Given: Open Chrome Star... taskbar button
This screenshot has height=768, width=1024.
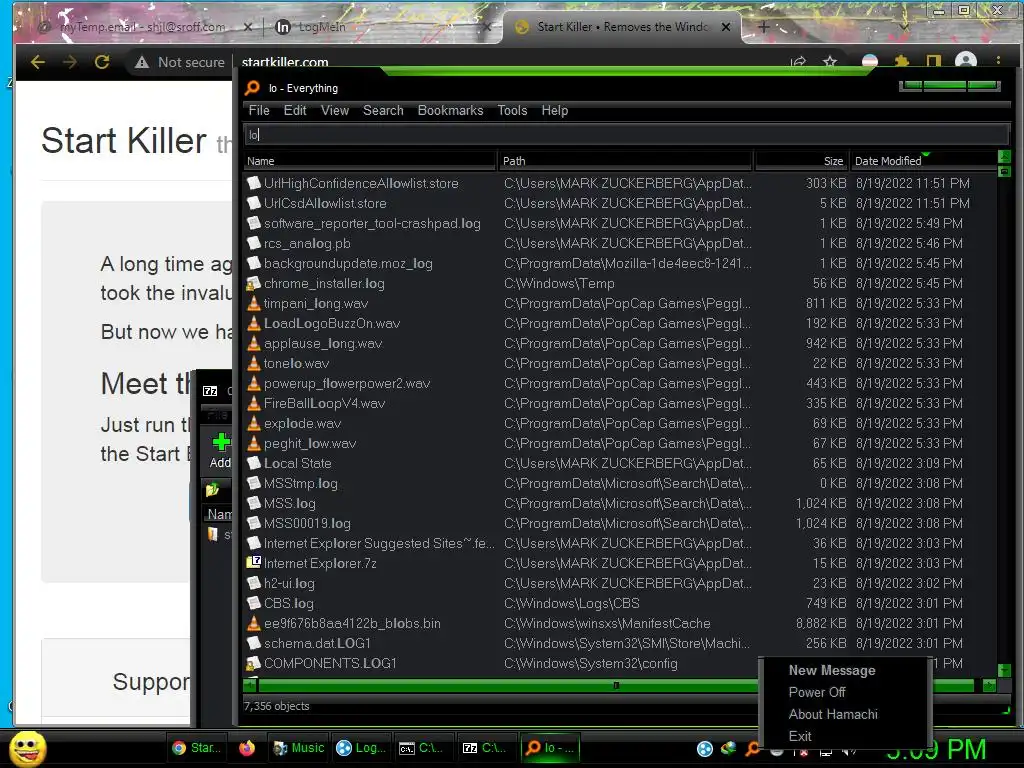Looking at the screenshot, I should (x=196, y=748).
